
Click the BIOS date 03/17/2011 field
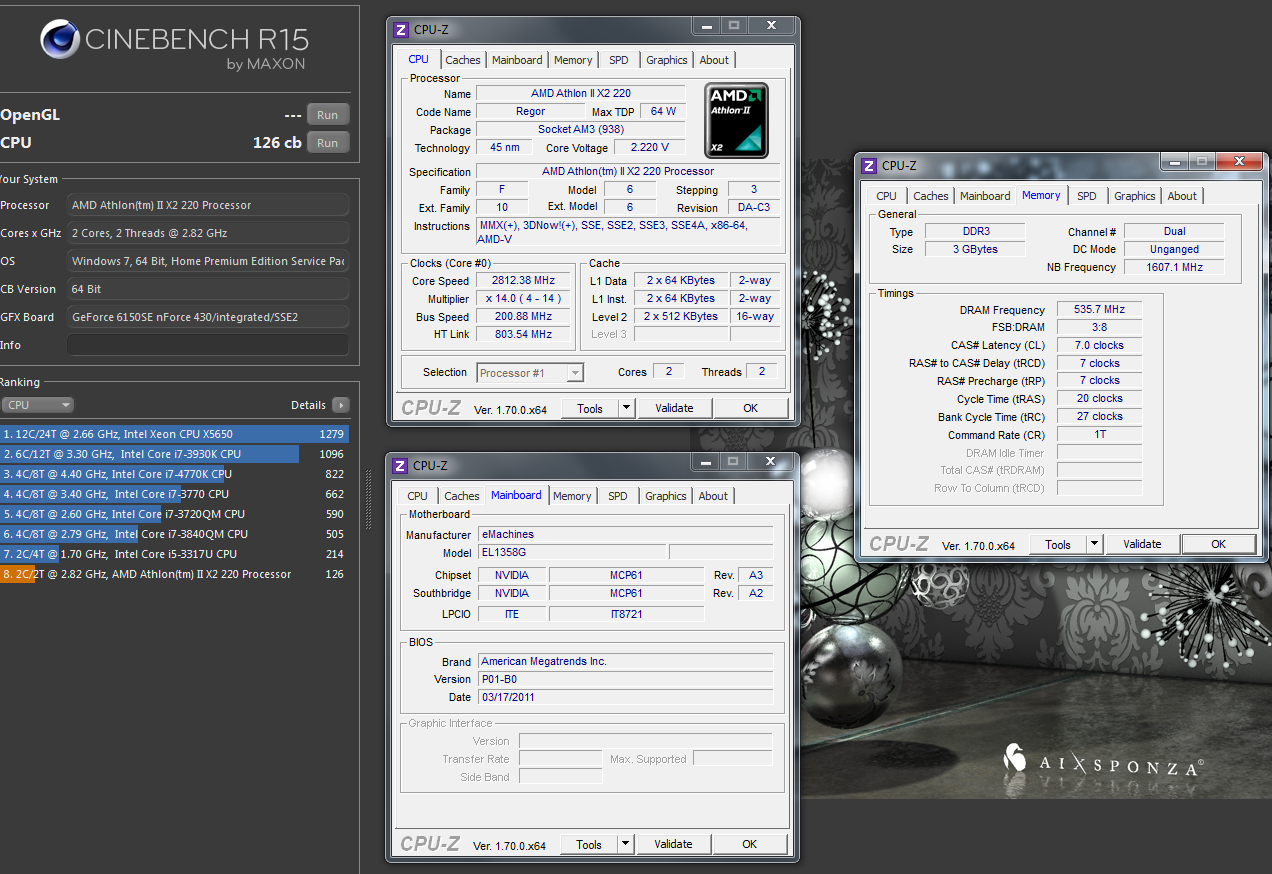pyautogui.click(x=625, y=697)
